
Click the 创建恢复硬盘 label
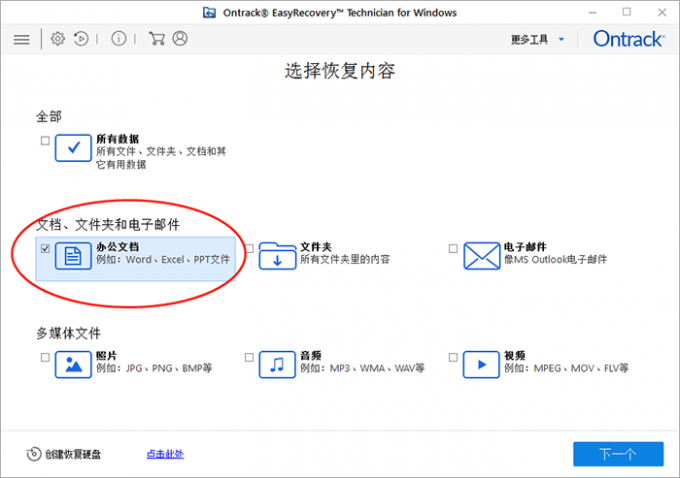point(73,454)
